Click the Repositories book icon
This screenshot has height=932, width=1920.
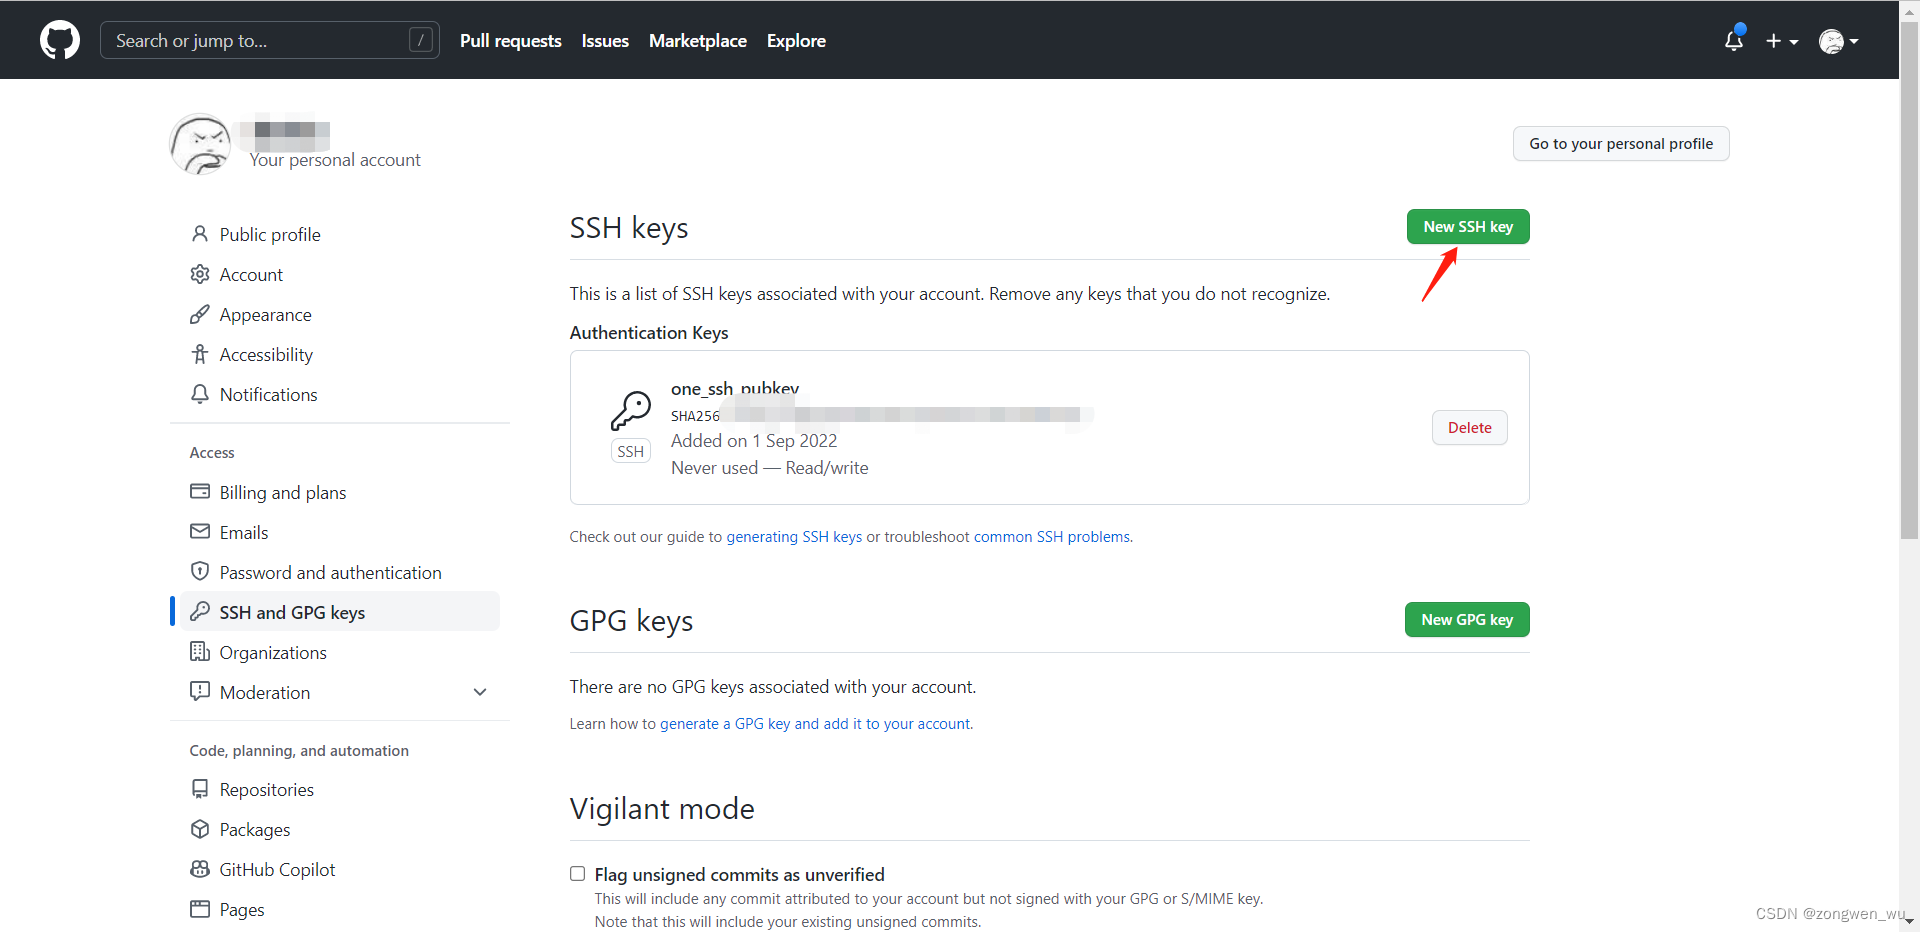coord(200,789)
